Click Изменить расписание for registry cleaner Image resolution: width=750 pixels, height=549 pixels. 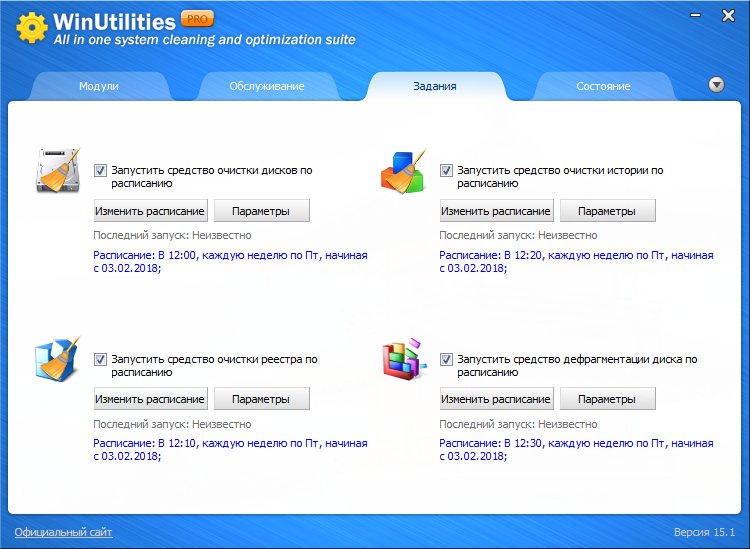pyautogui.click(x=151, y=399)
